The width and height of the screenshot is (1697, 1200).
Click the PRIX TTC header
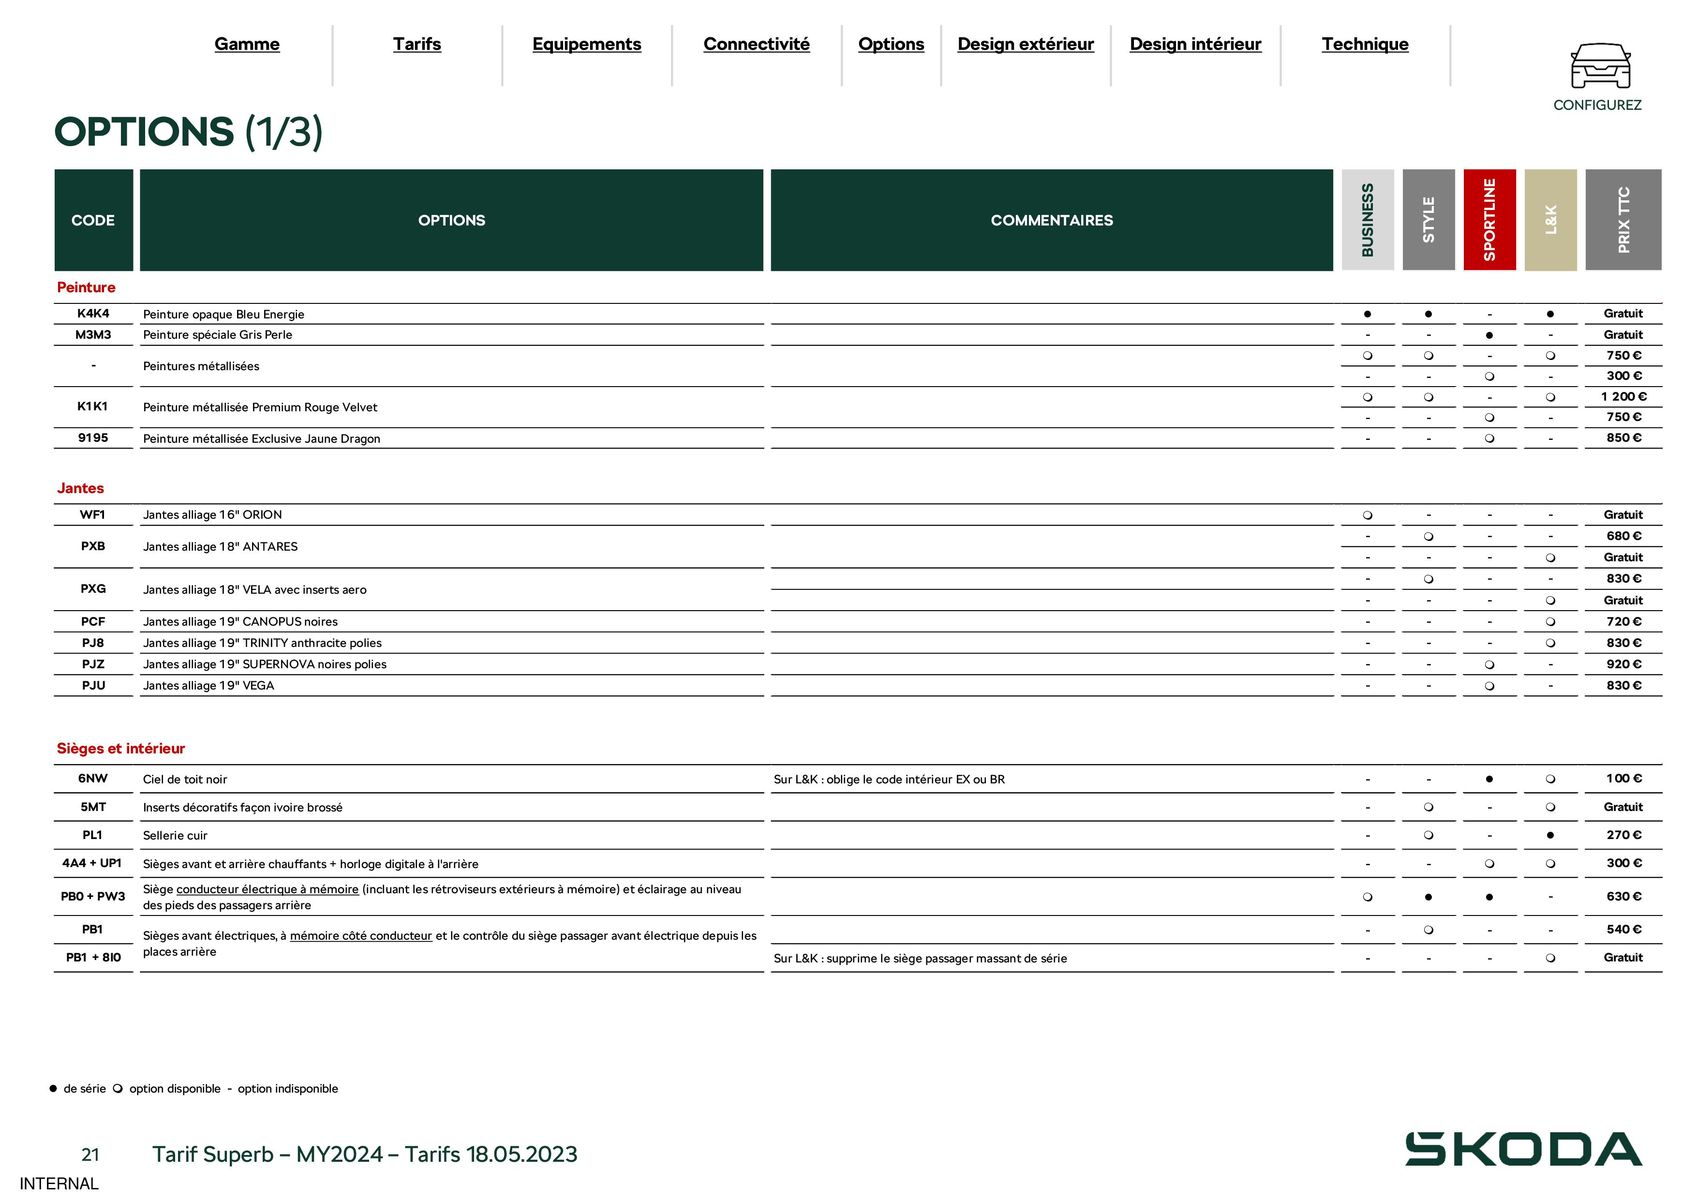click(x=1624, y=220)
